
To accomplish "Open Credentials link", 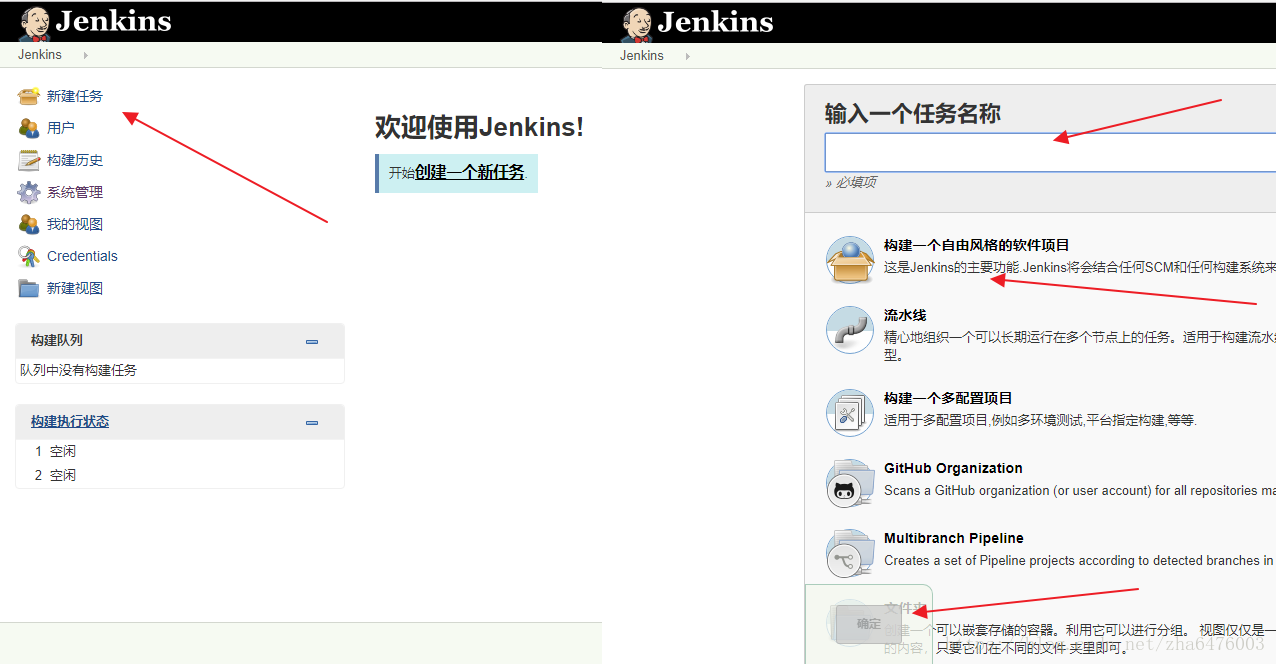I will click(82, 256).
